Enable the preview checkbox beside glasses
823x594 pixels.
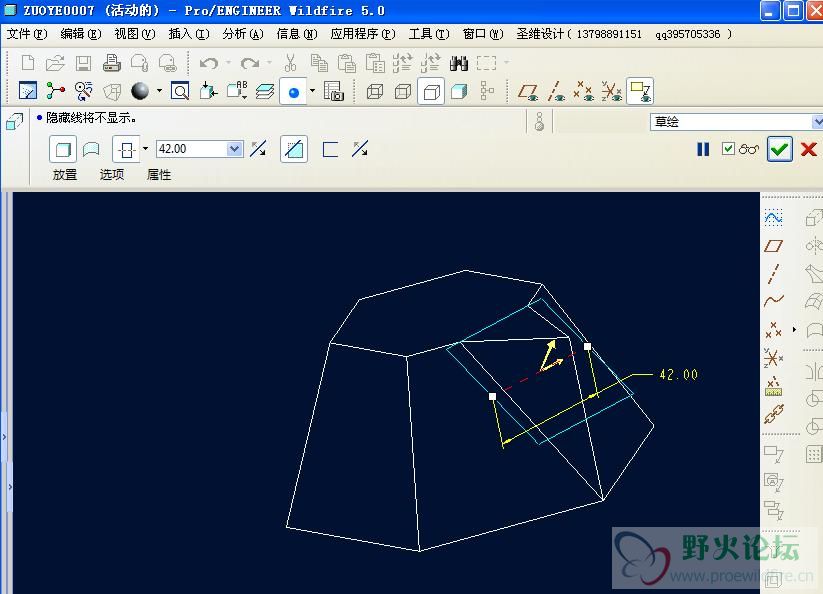(728, 149)
